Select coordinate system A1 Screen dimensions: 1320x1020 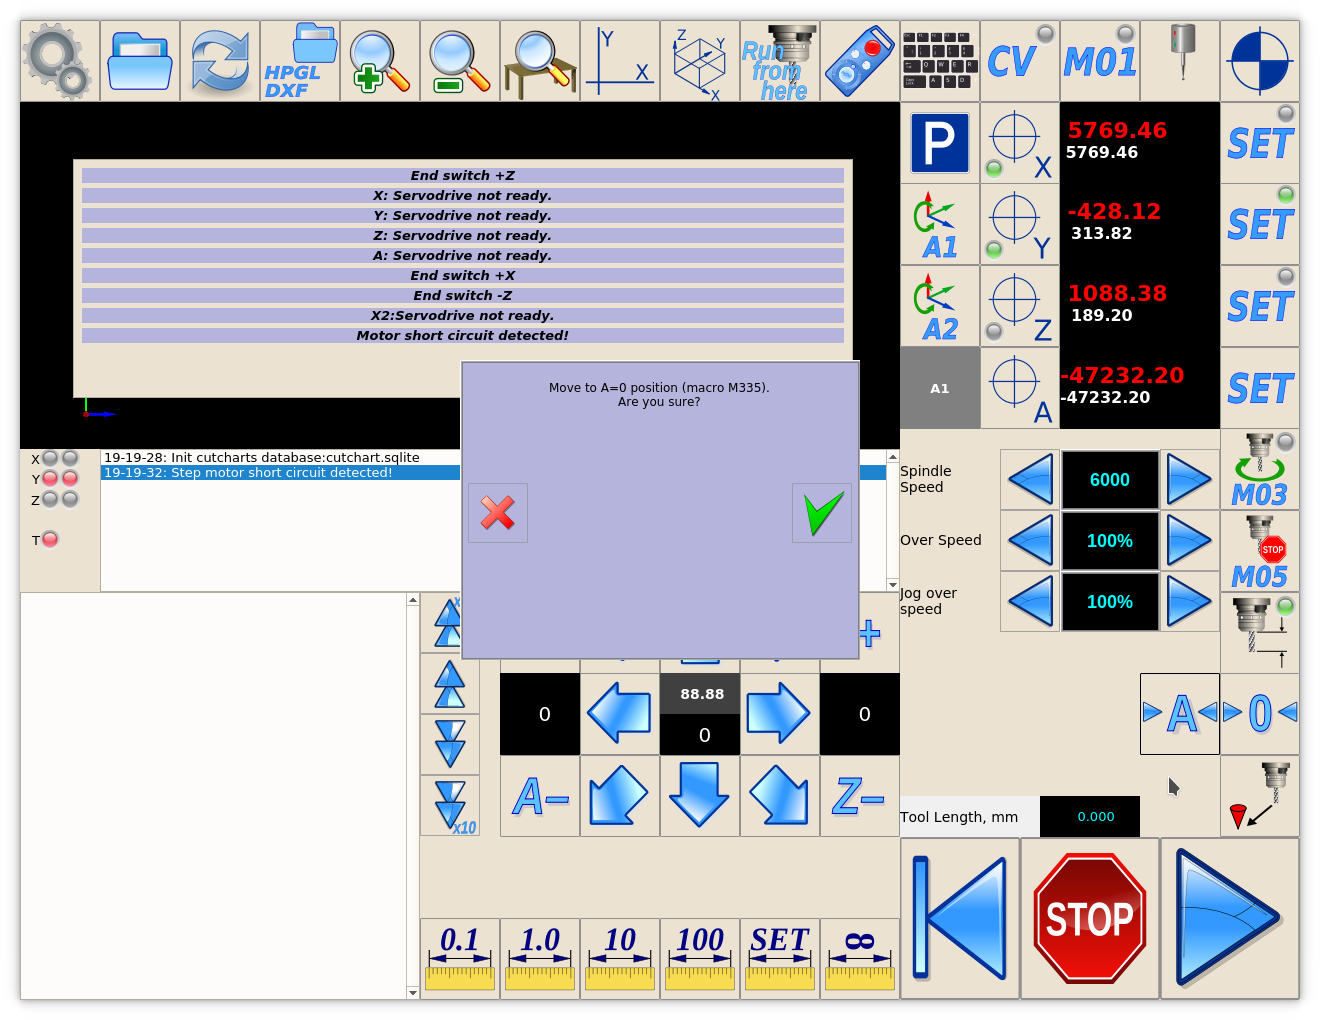[x=940, y=225]
